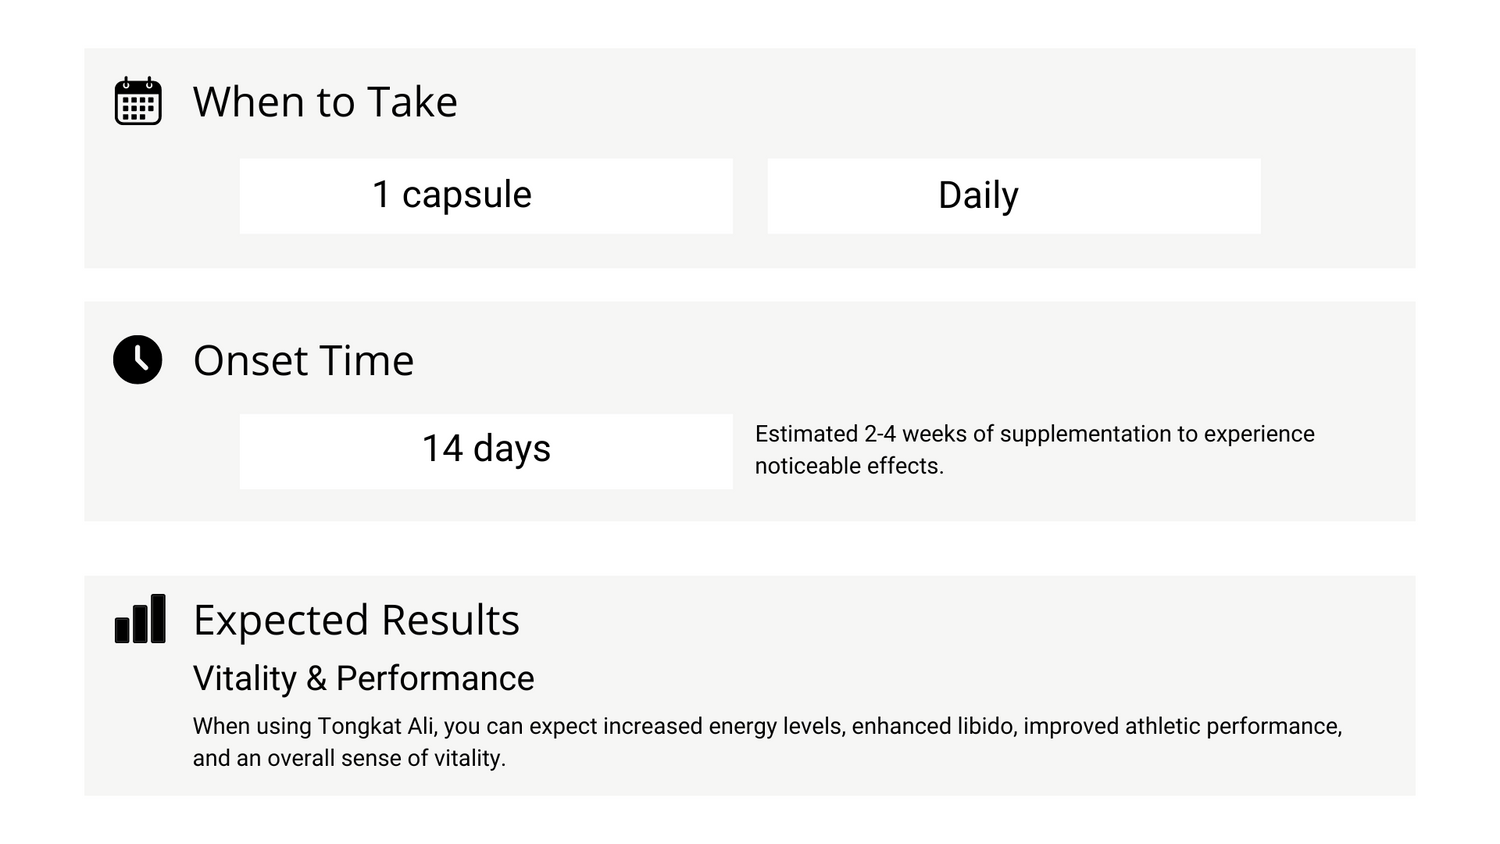
Task: Click the Estimated 2-4 weeks description text
Action: pos(1035,450)
